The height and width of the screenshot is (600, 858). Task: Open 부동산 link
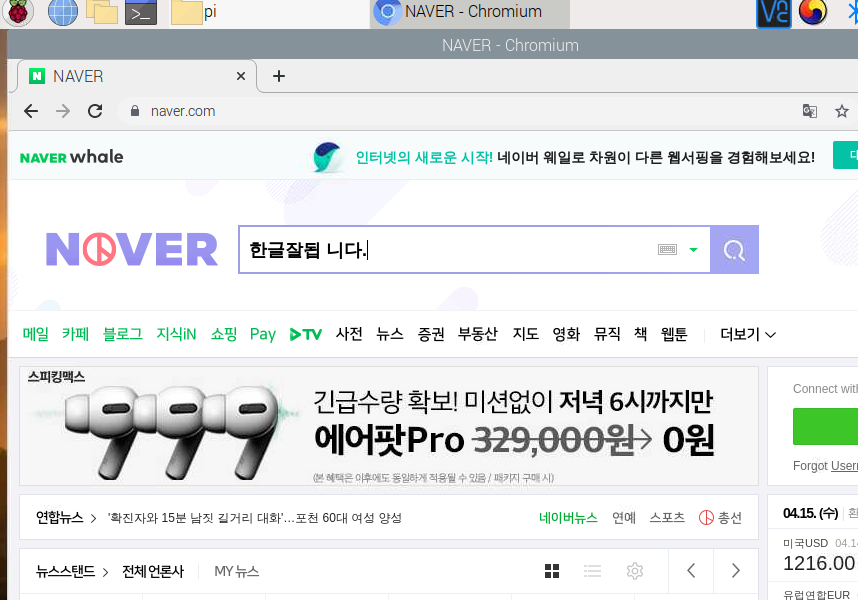(x=478, y=334)
